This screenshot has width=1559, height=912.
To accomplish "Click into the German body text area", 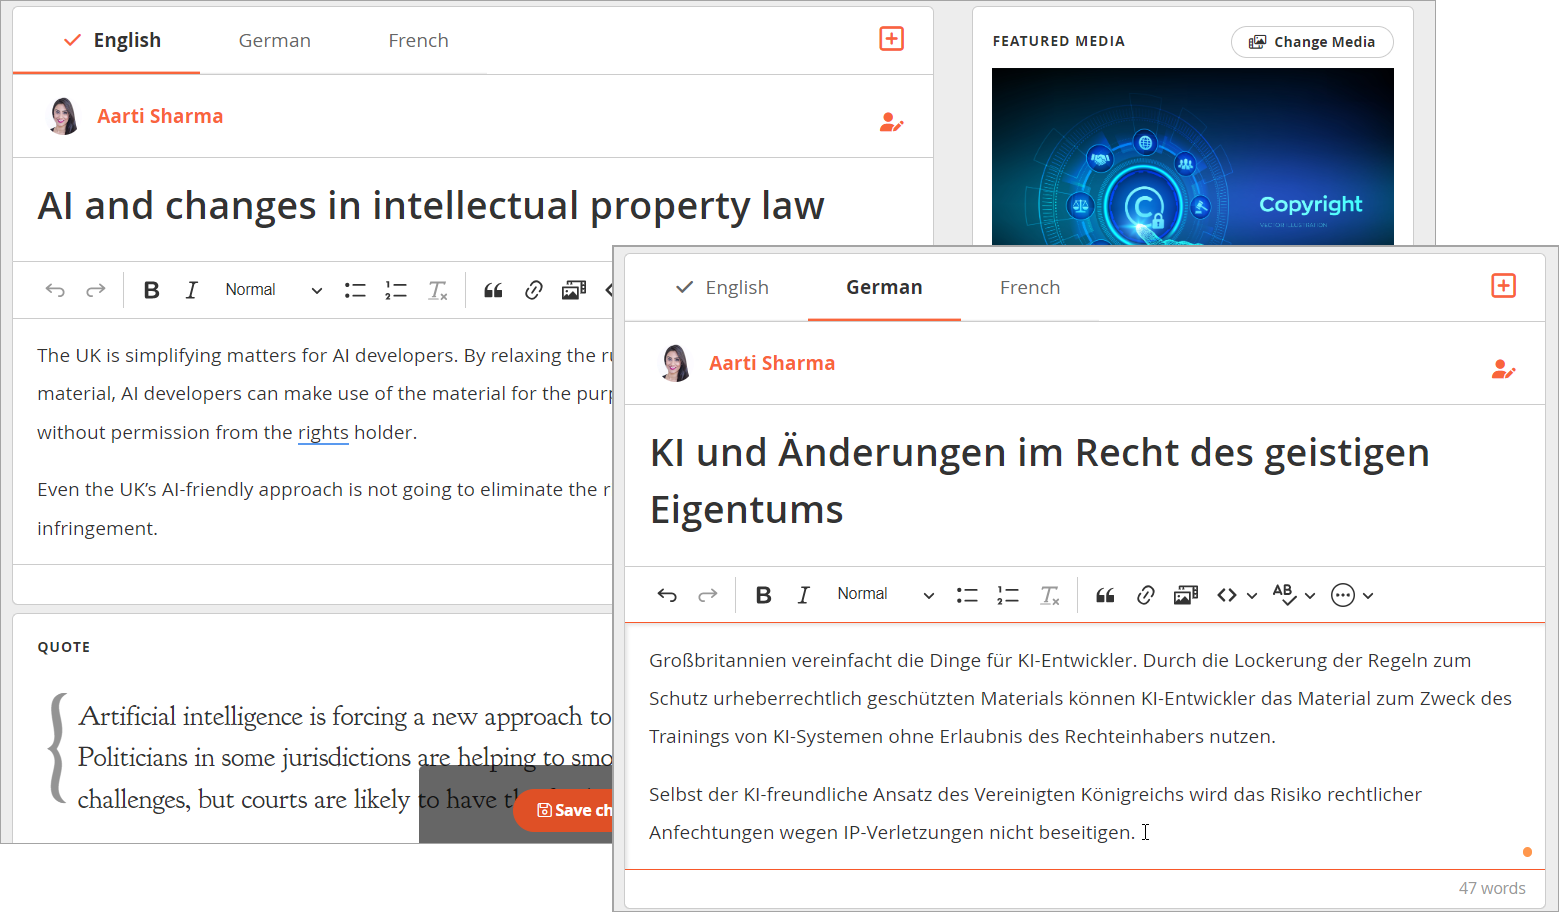I will [x=1085, y=746].
